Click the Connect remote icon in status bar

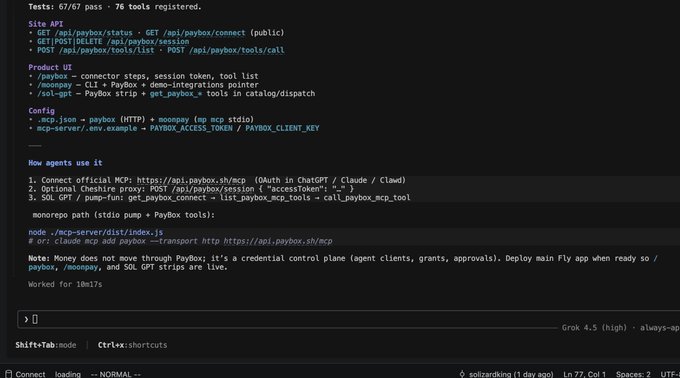pyautogui.click(x=8, y=374)
